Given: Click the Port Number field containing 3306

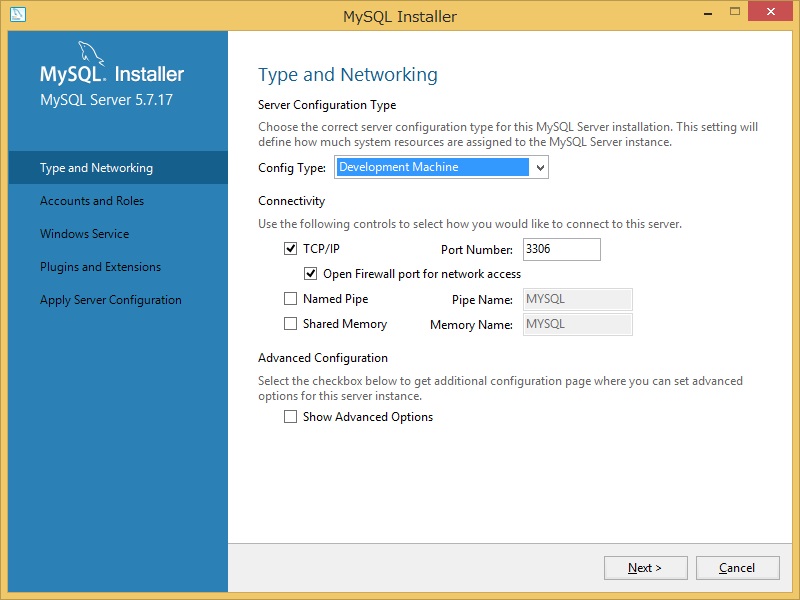Looking at the screenshot, I should (x=562, y=249).
